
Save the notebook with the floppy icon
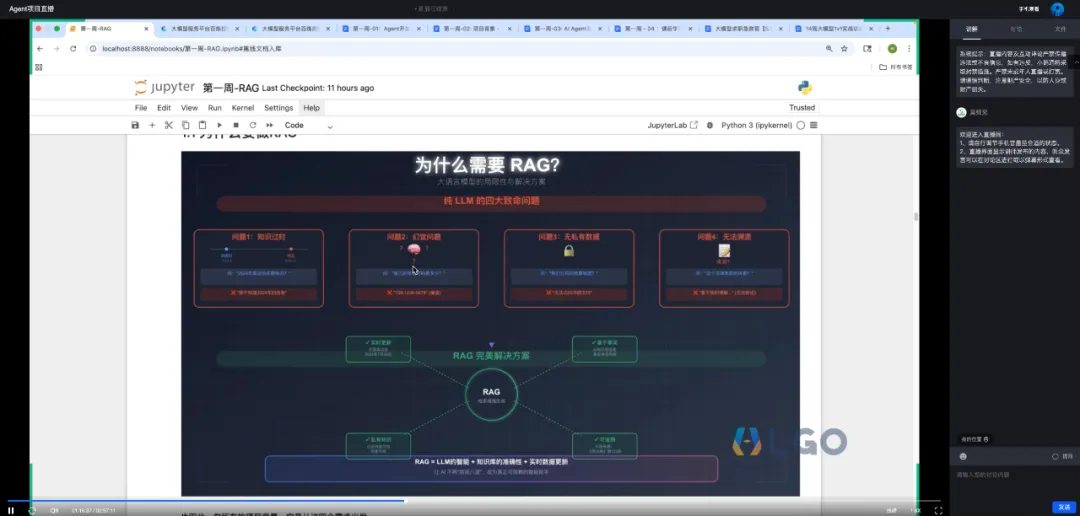[x=135, y=125]
